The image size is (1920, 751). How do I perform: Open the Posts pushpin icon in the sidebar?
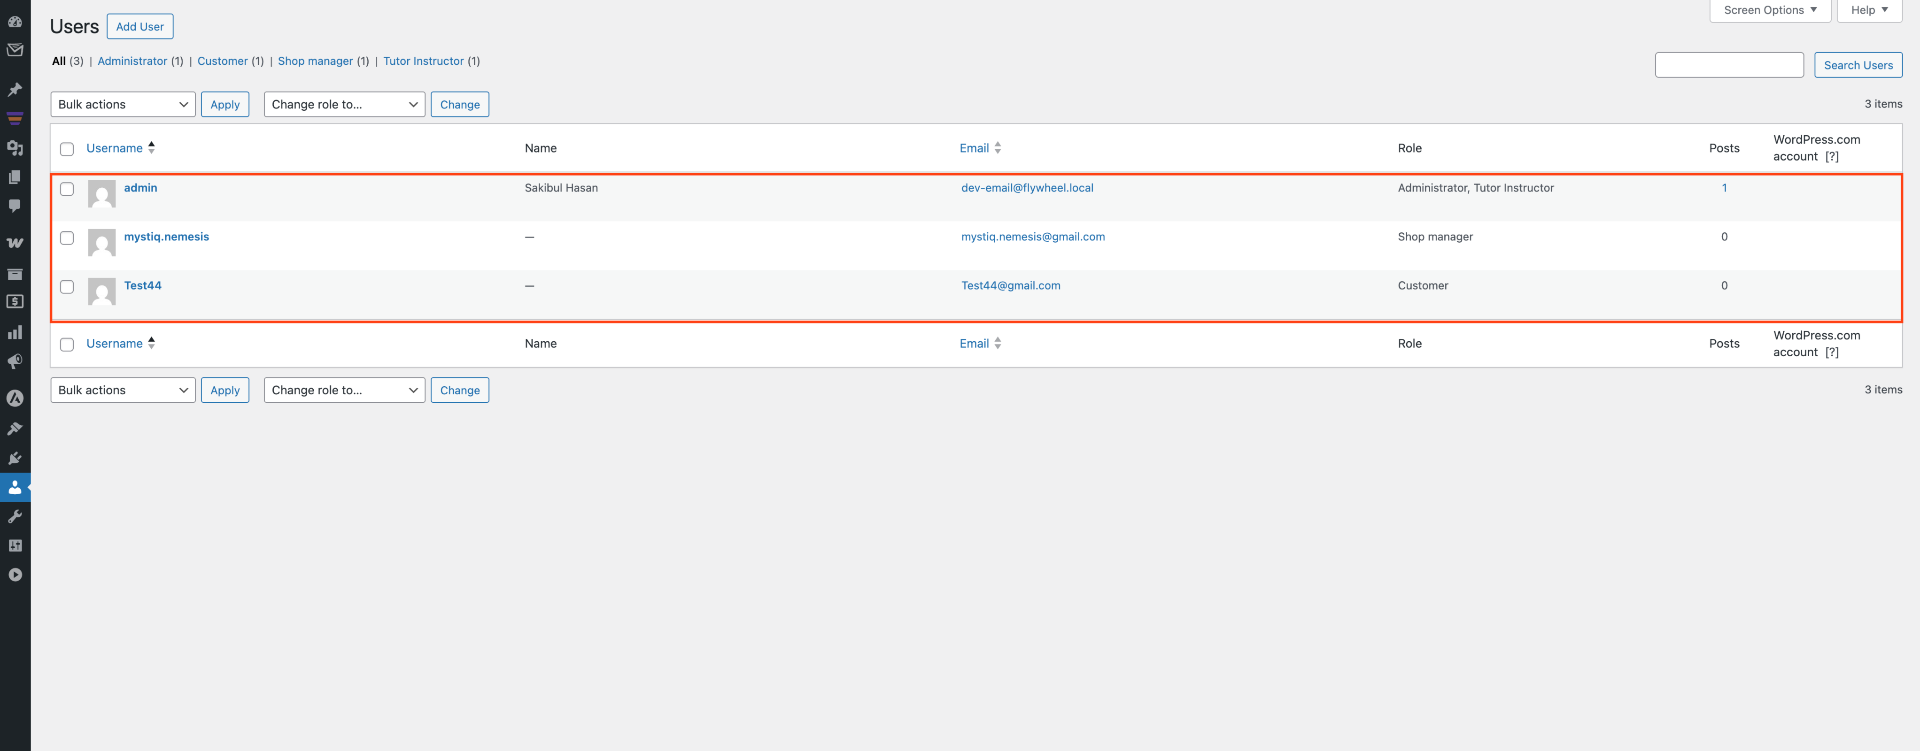(15, 90)
